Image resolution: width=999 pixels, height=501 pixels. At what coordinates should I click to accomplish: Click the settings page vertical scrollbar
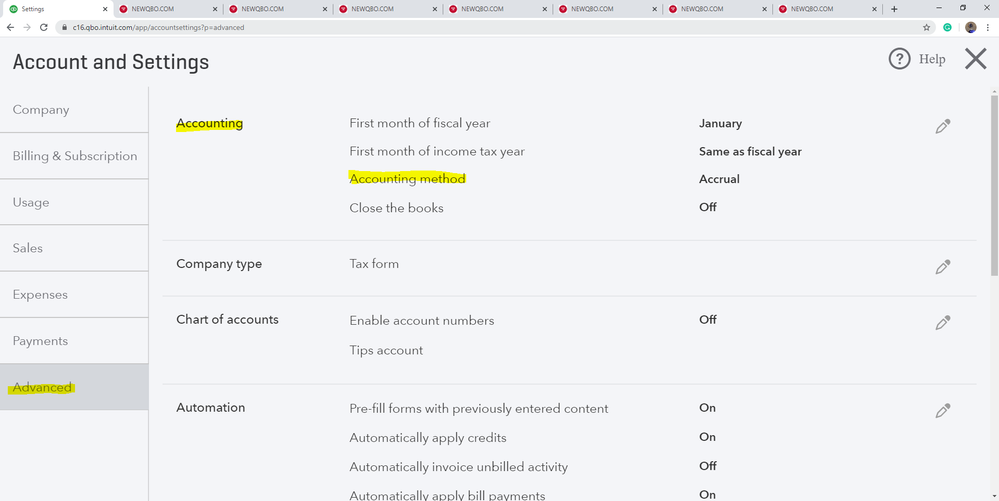pyautogui.click(x=993, y=180)
